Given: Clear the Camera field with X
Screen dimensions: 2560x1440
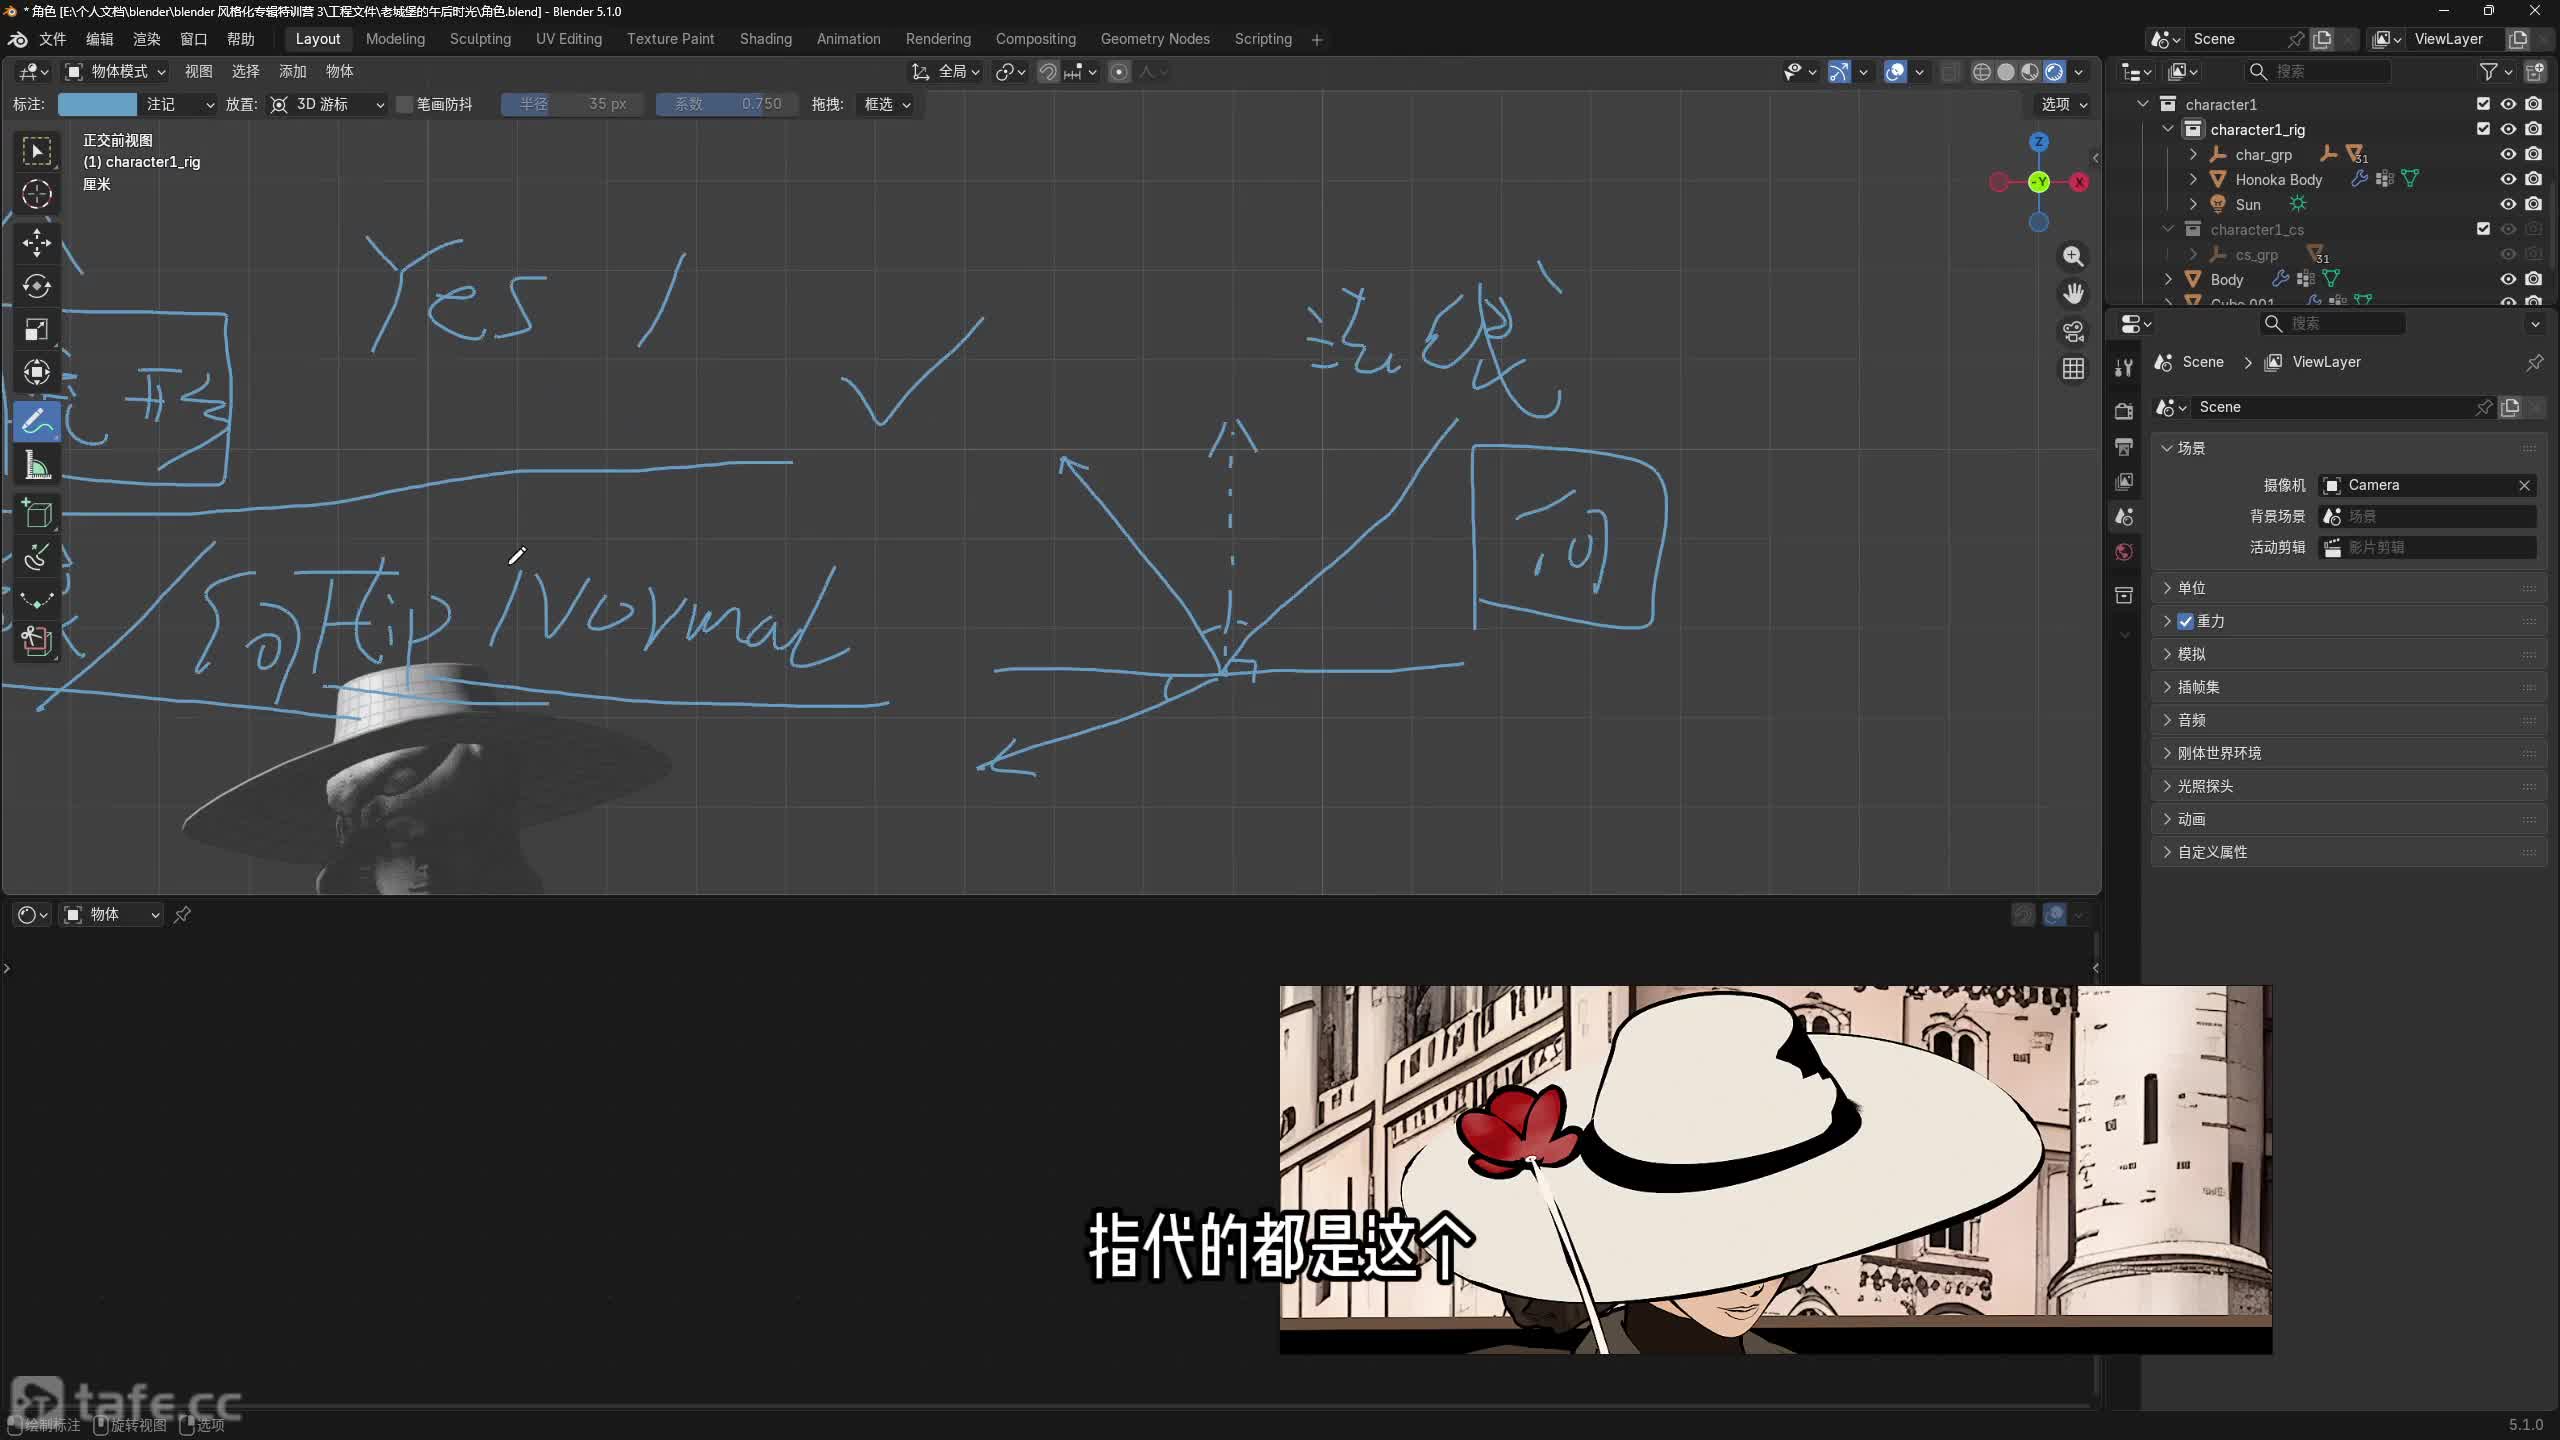Looking at the screenshot, I should (2524, 485).
